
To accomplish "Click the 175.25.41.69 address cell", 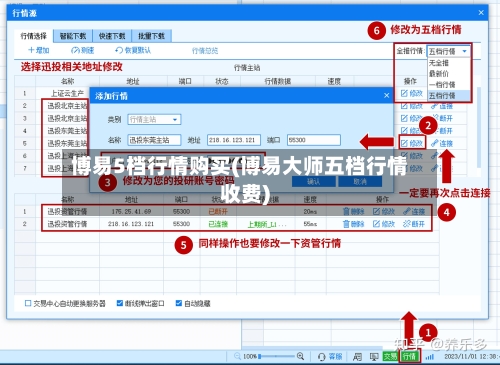I will pos(131,211).
